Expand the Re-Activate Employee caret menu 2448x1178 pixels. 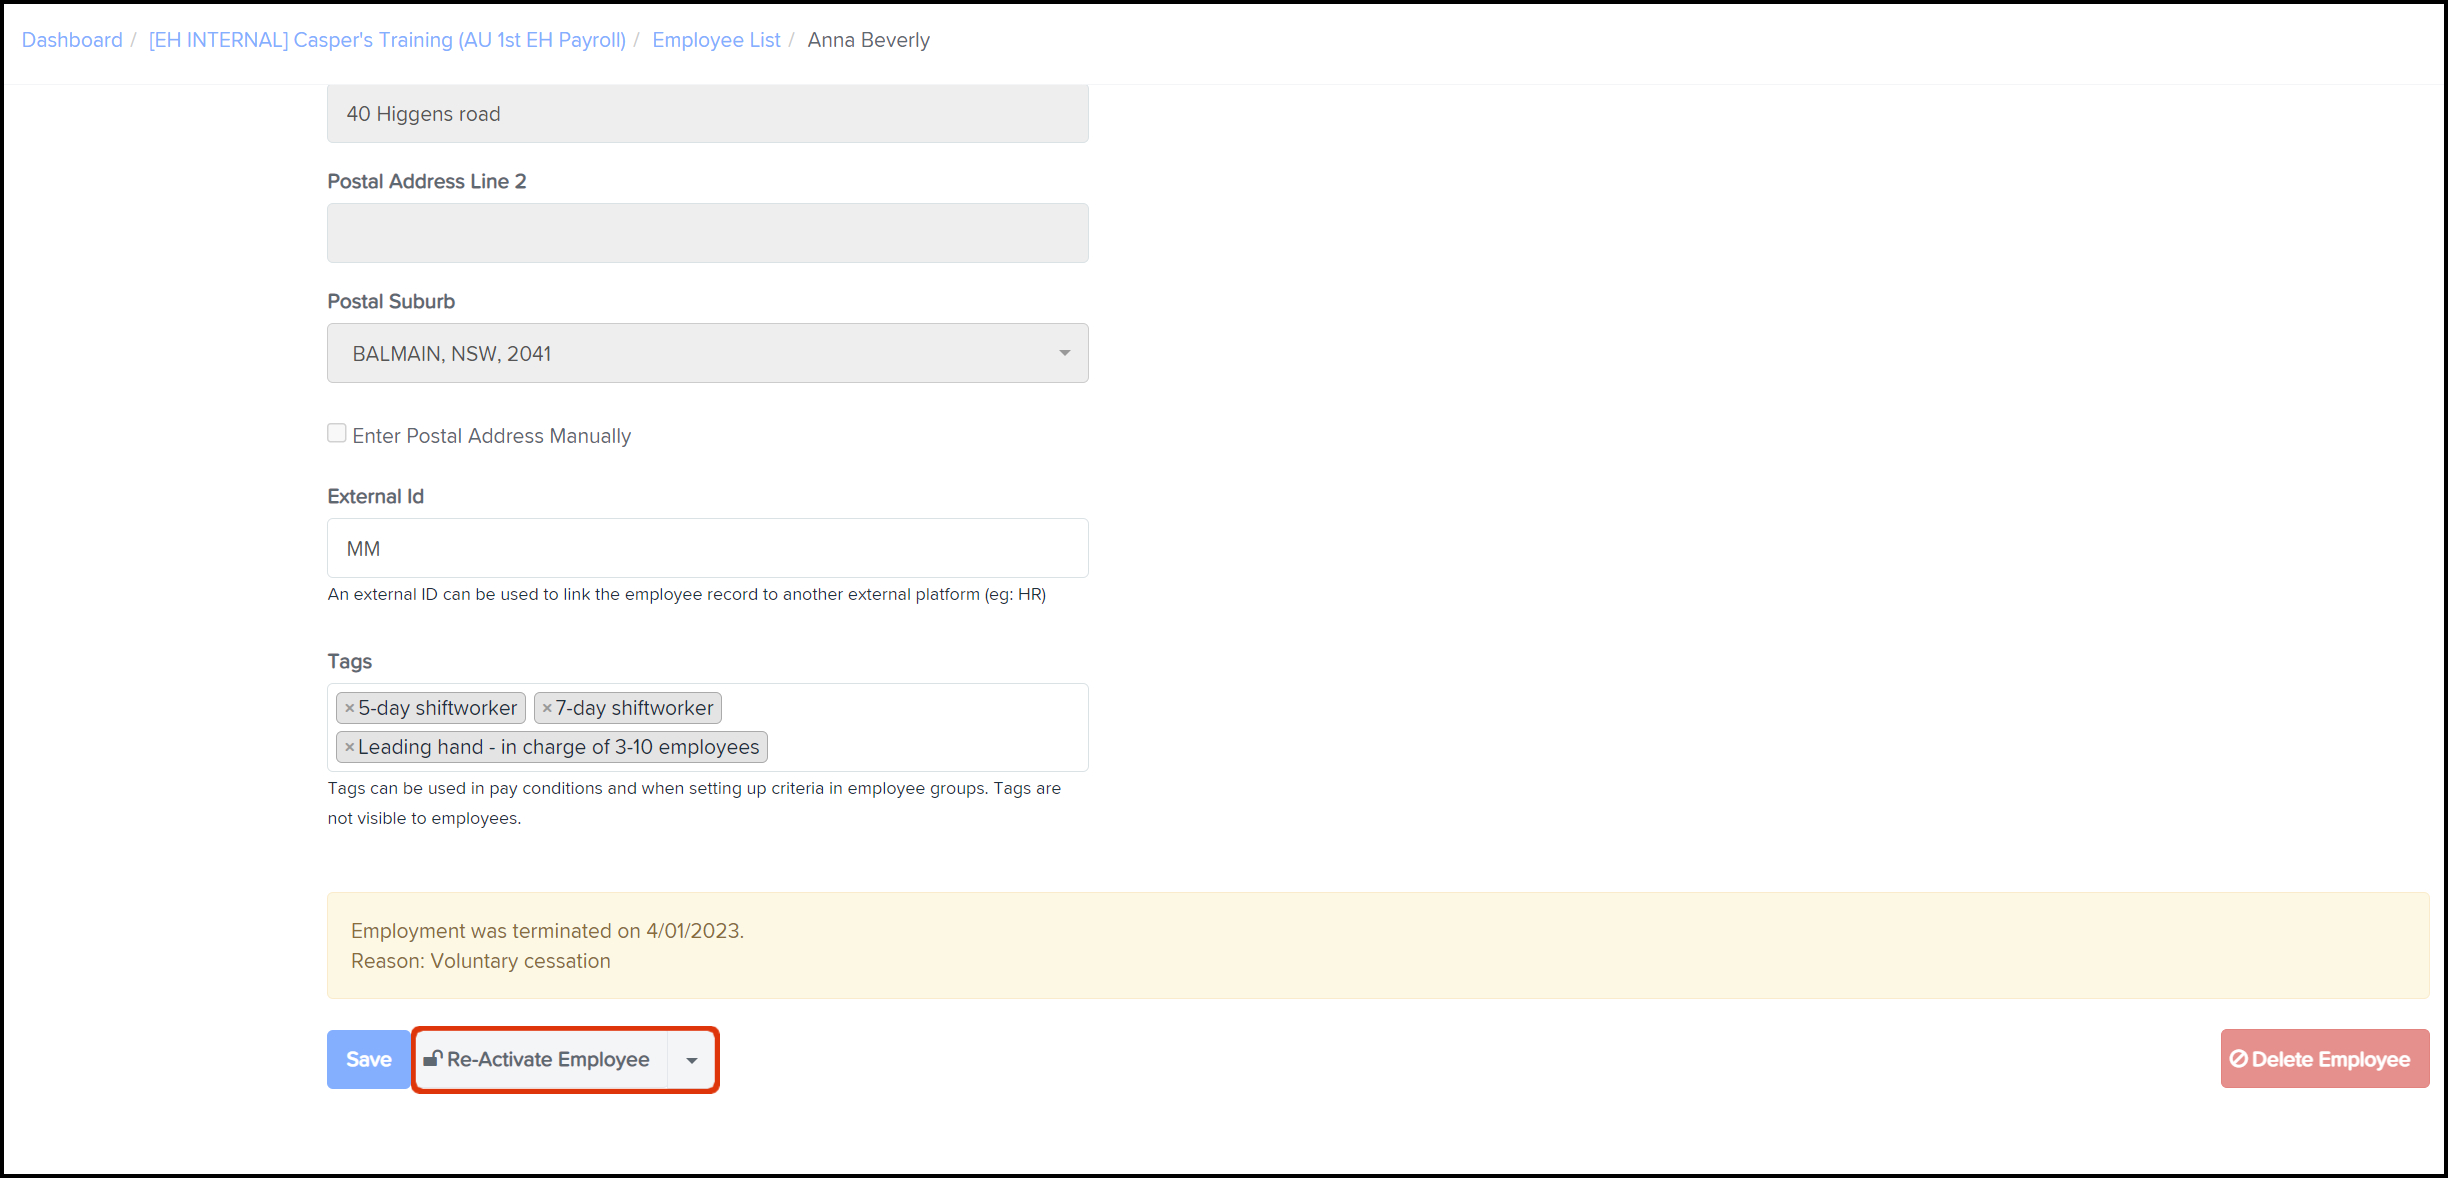click(x=692, y=1060)
